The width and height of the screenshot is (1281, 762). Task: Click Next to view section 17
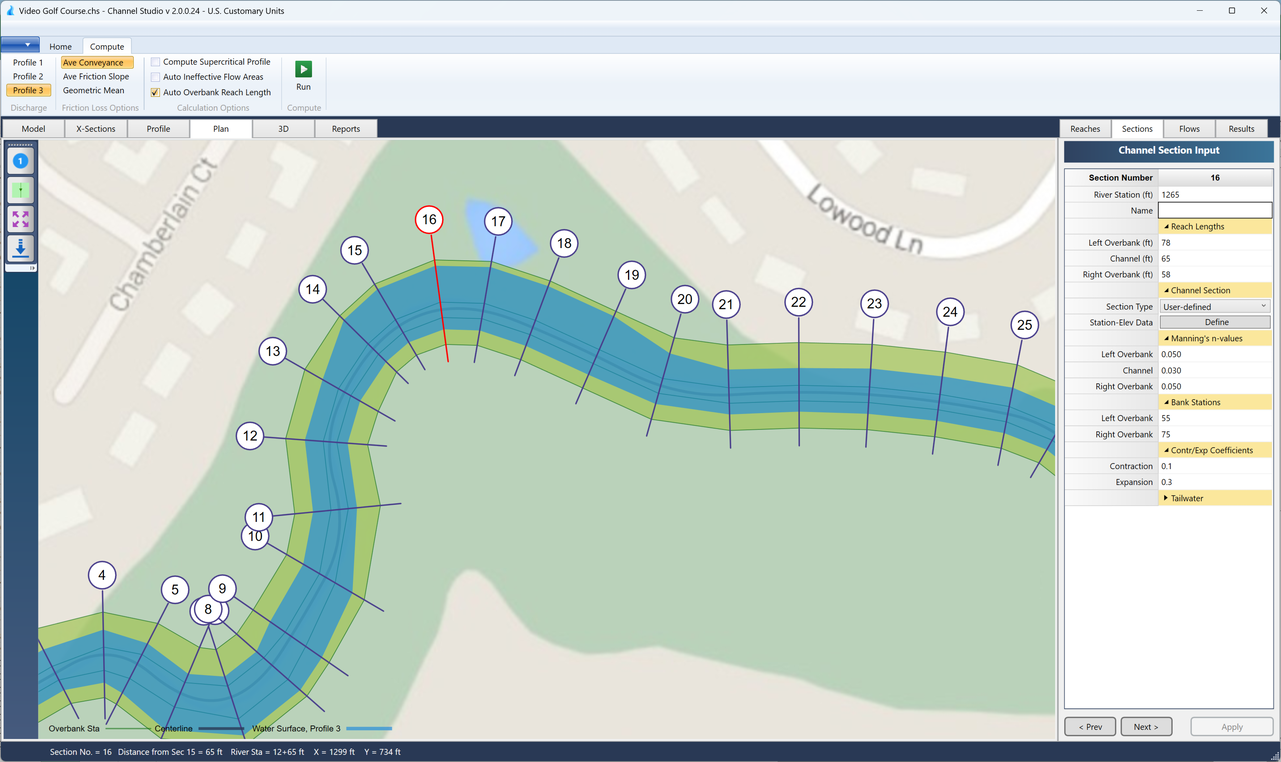tap(1146, 726)
